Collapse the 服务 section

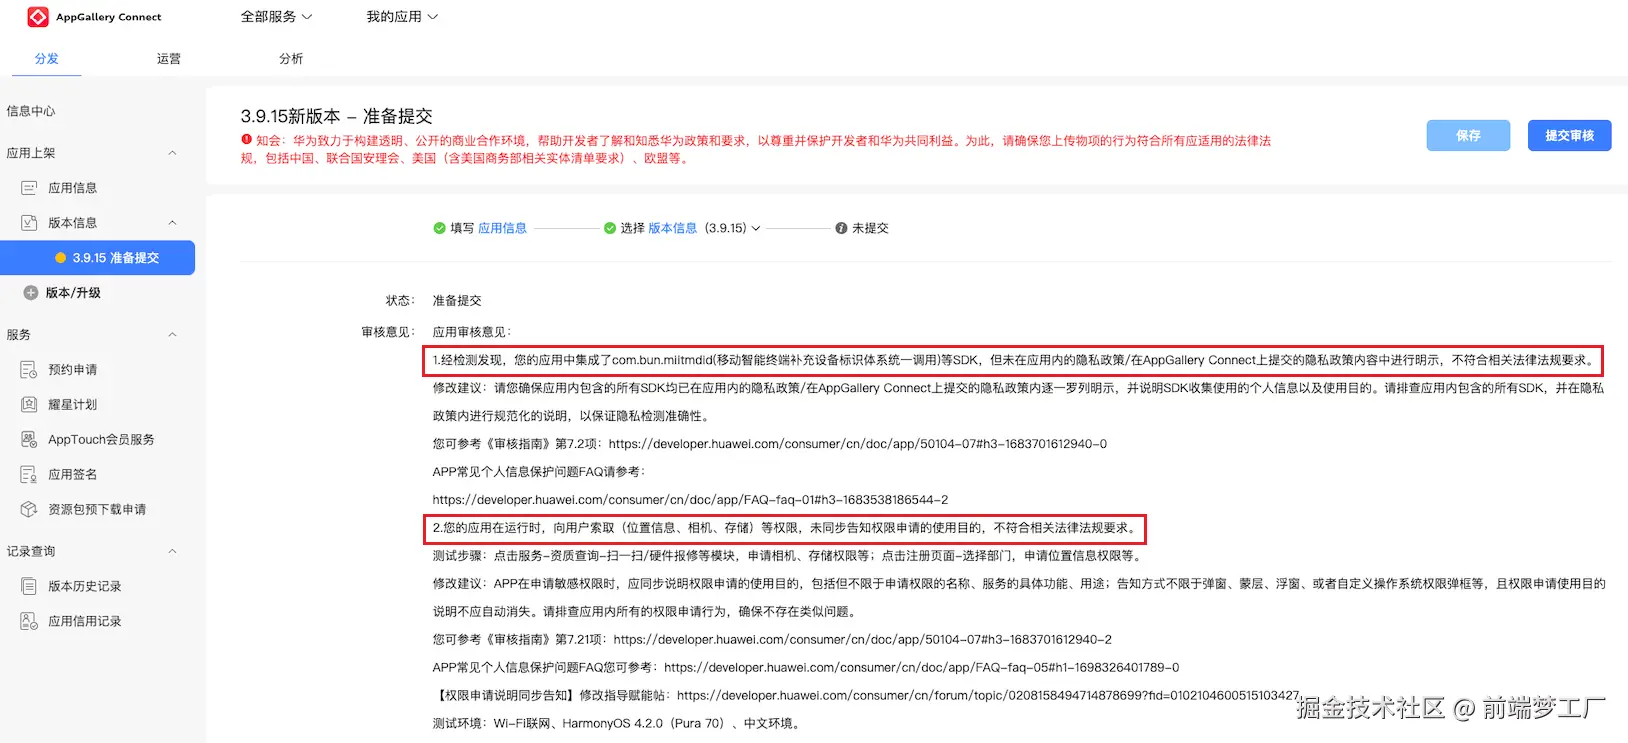[x=172, y=335]
